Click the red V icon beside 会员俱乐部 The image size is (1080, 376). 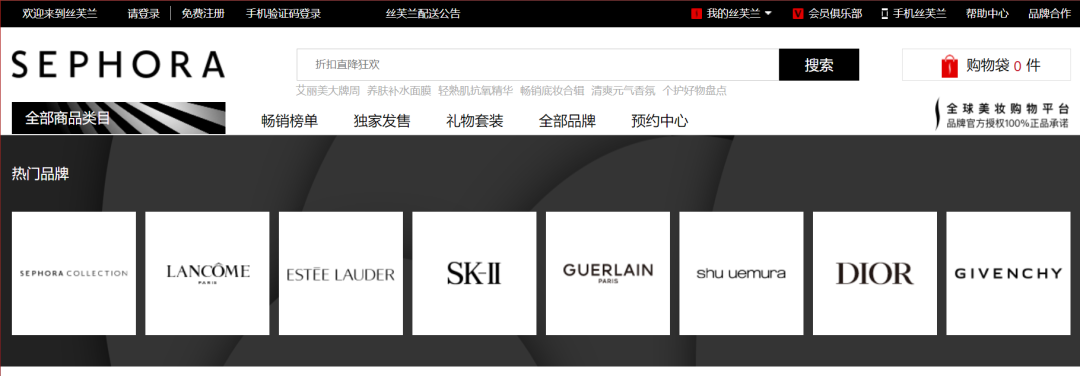click(x=798, y=14)
